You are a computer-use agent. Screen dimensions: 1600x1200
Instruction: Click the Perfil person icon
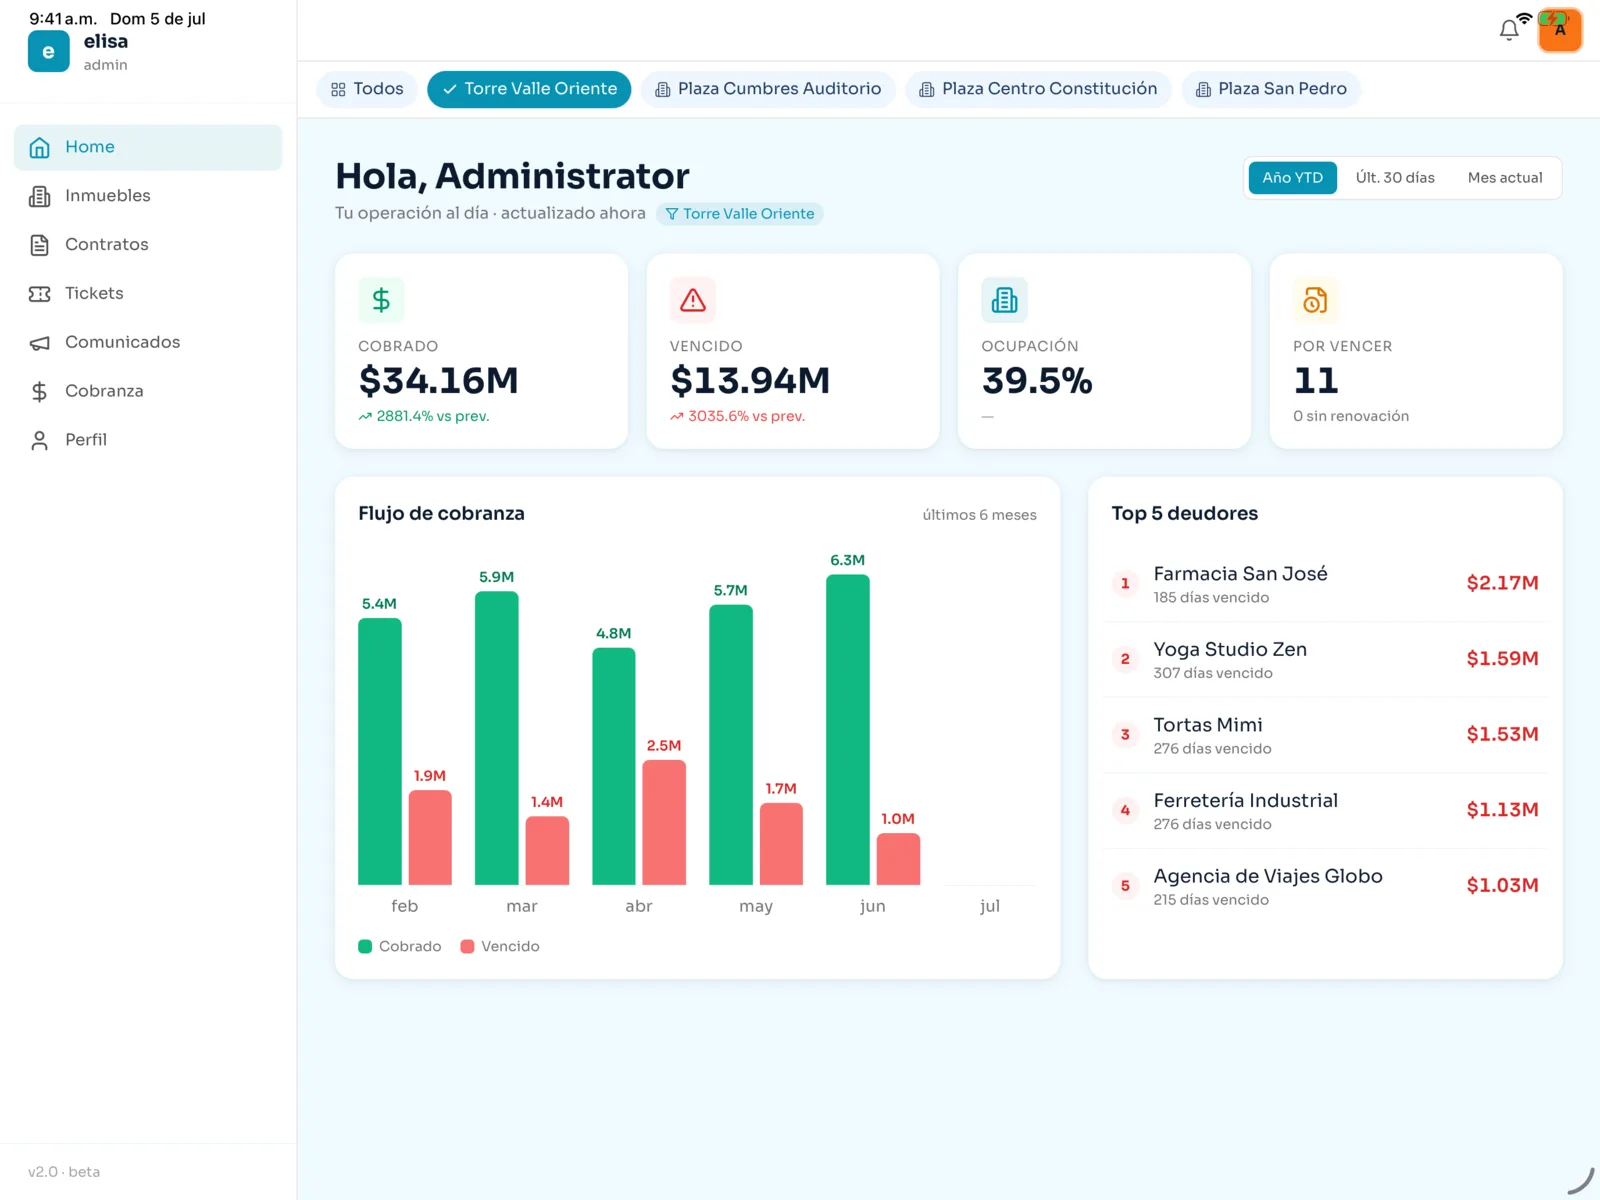pyautogui.click(x=40, y=441)
